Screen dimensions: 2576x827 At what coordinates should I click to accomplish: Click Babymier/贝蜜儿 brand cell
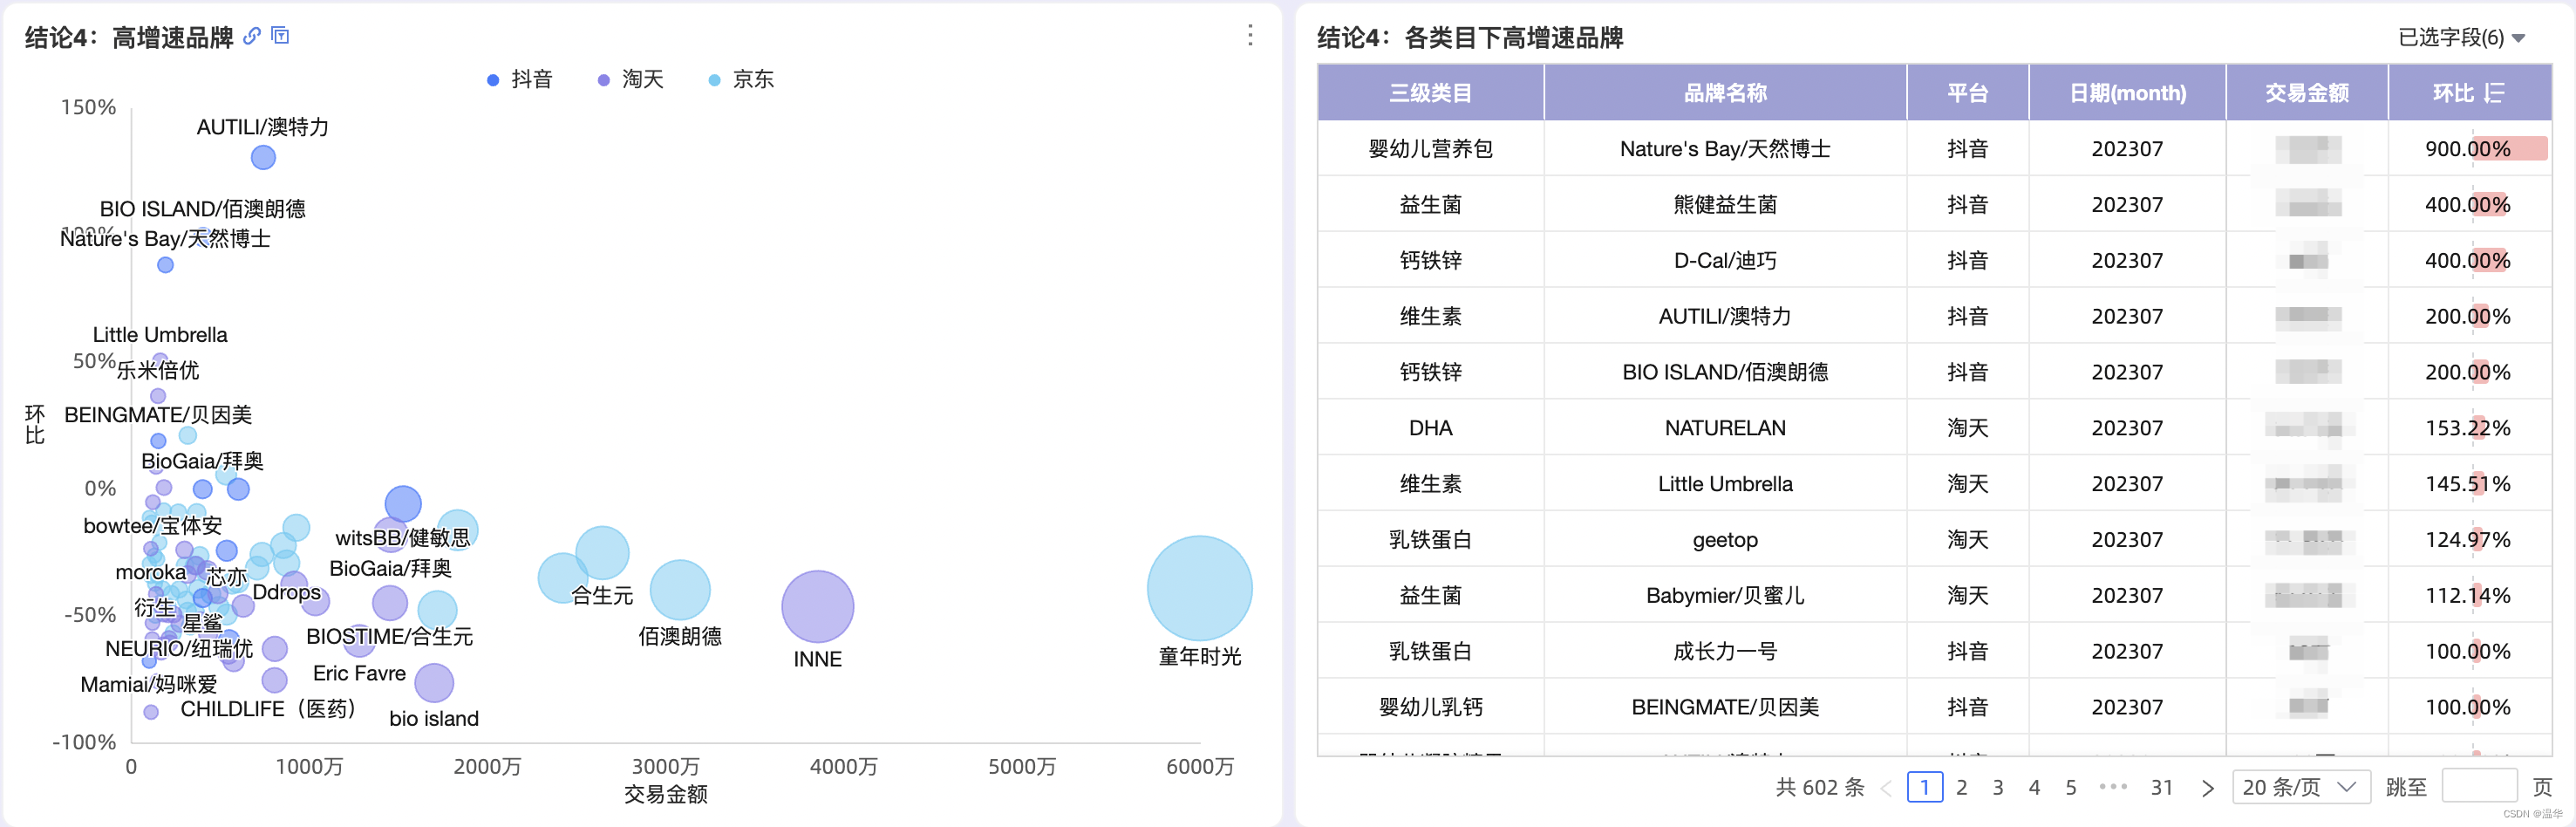[x=1725, y=596]
